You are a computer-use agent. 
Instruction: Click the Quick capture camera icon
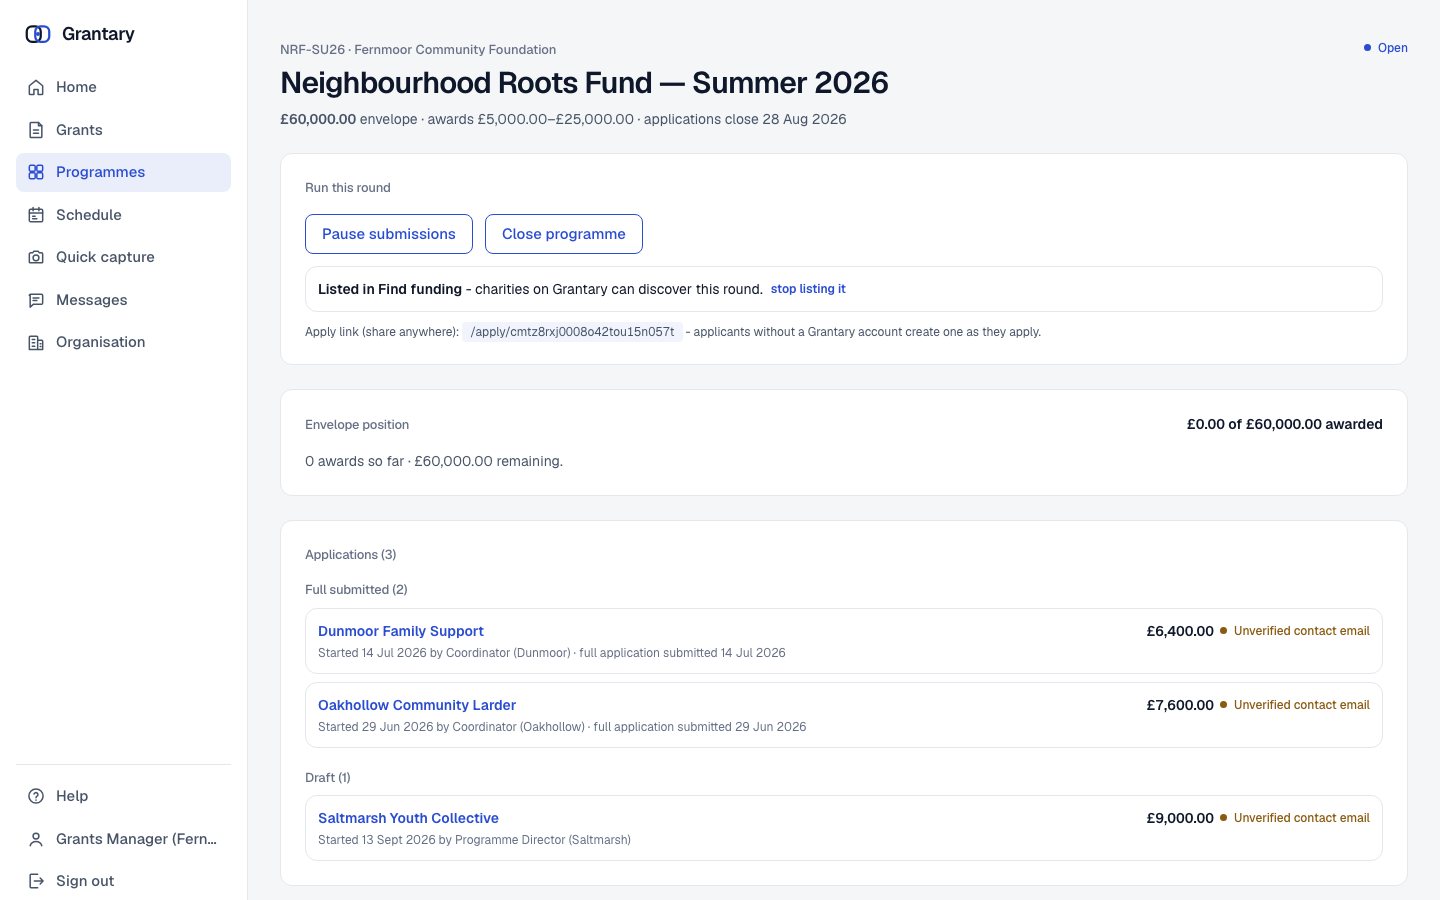pyautogui.click(x=36, y=257)
